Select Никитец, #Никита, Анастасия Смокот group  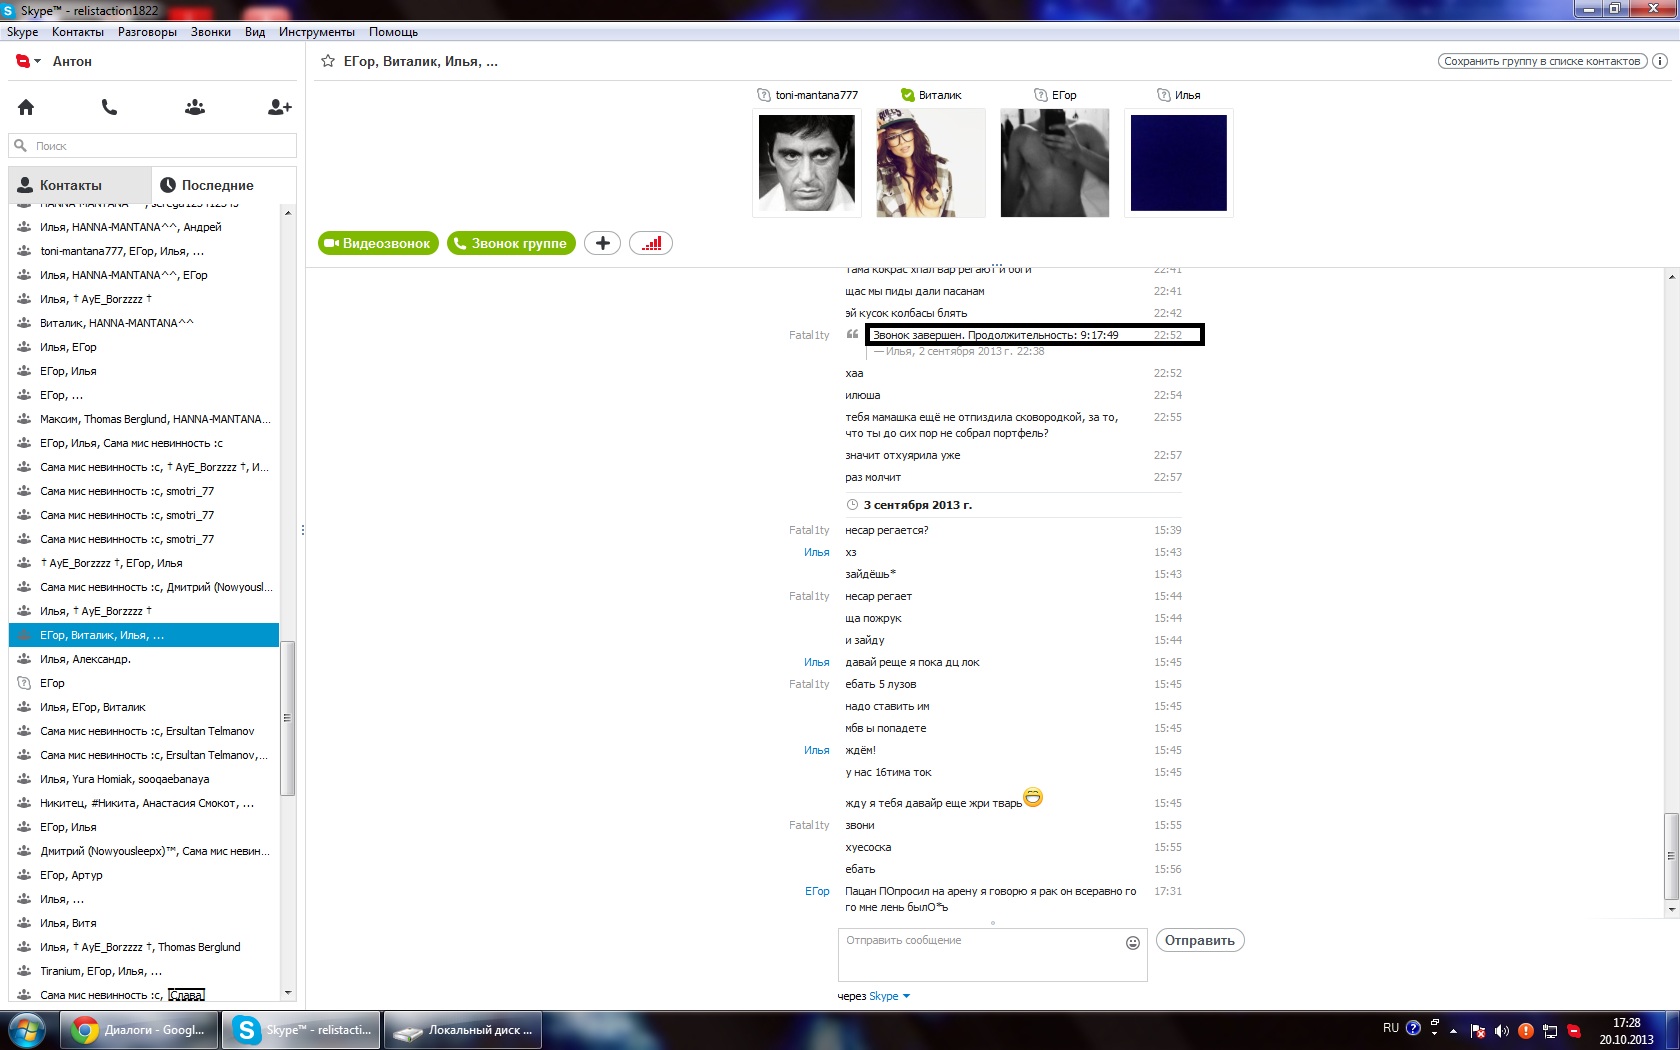[144, 803]
